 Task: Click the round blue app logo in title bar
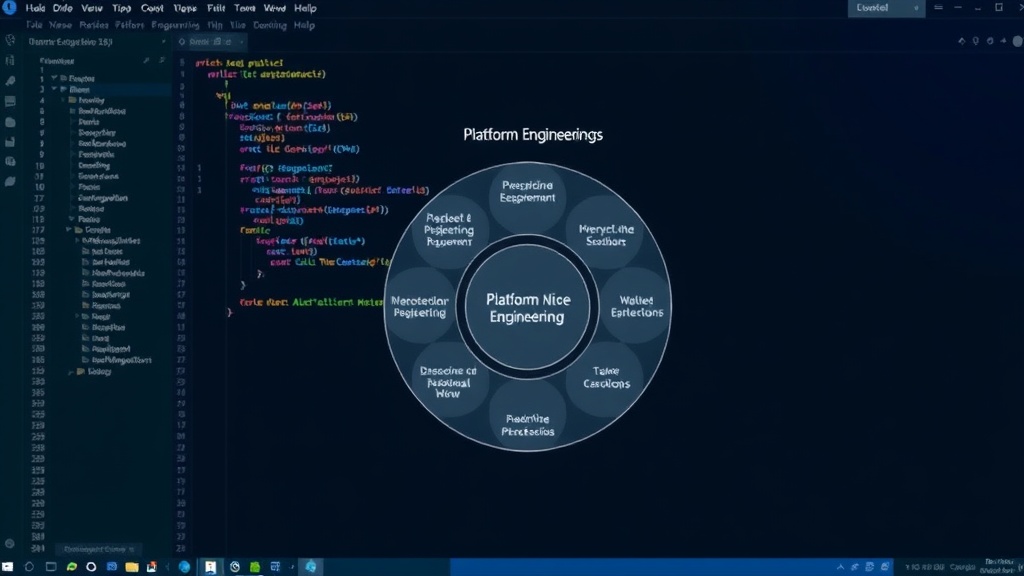pos(9,7)
